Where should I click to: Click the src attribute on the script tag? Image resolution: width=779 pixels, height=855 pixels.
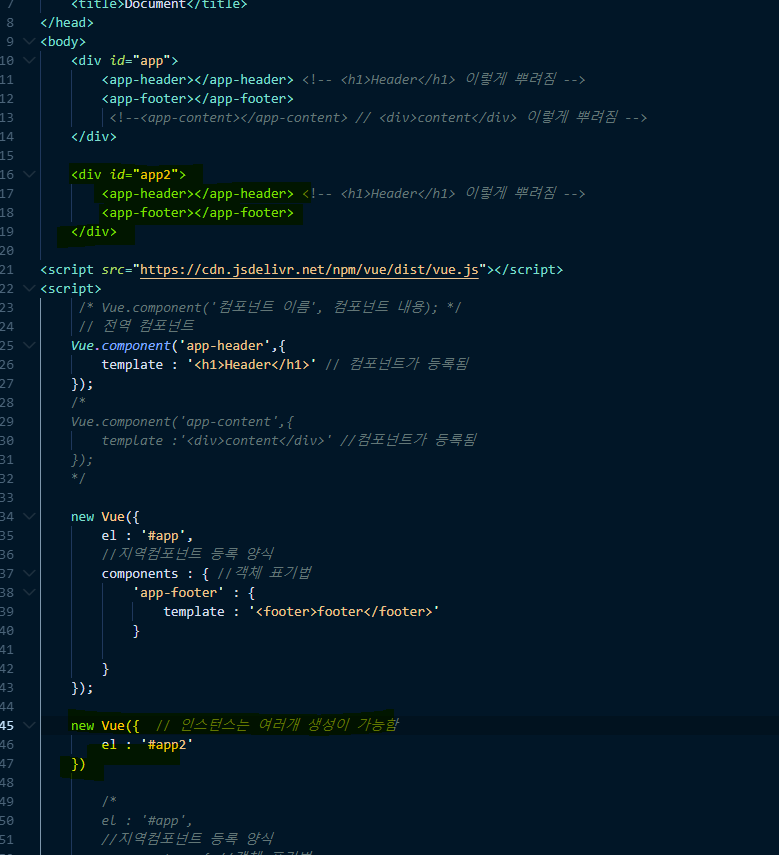click(113, 270)
